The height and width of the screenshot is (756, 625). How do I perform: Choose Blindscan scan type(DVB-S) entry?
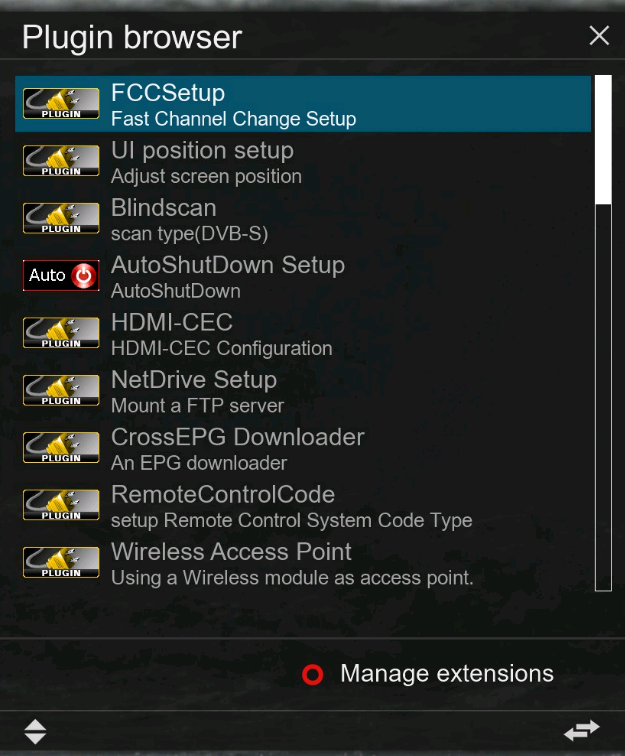[x=303, y=218]
